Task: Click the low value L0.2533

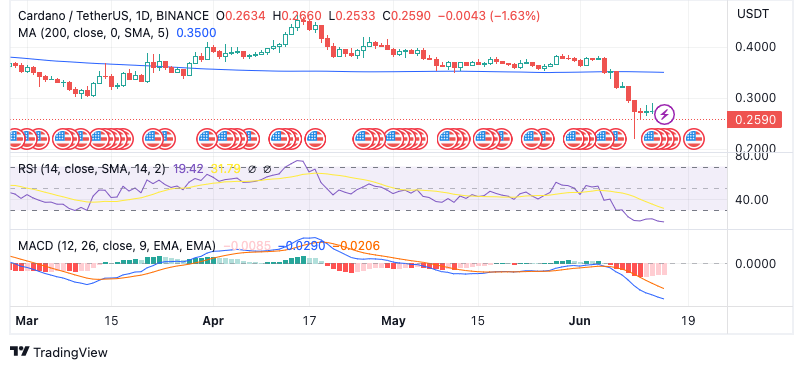Action: [x=352, y=16]
